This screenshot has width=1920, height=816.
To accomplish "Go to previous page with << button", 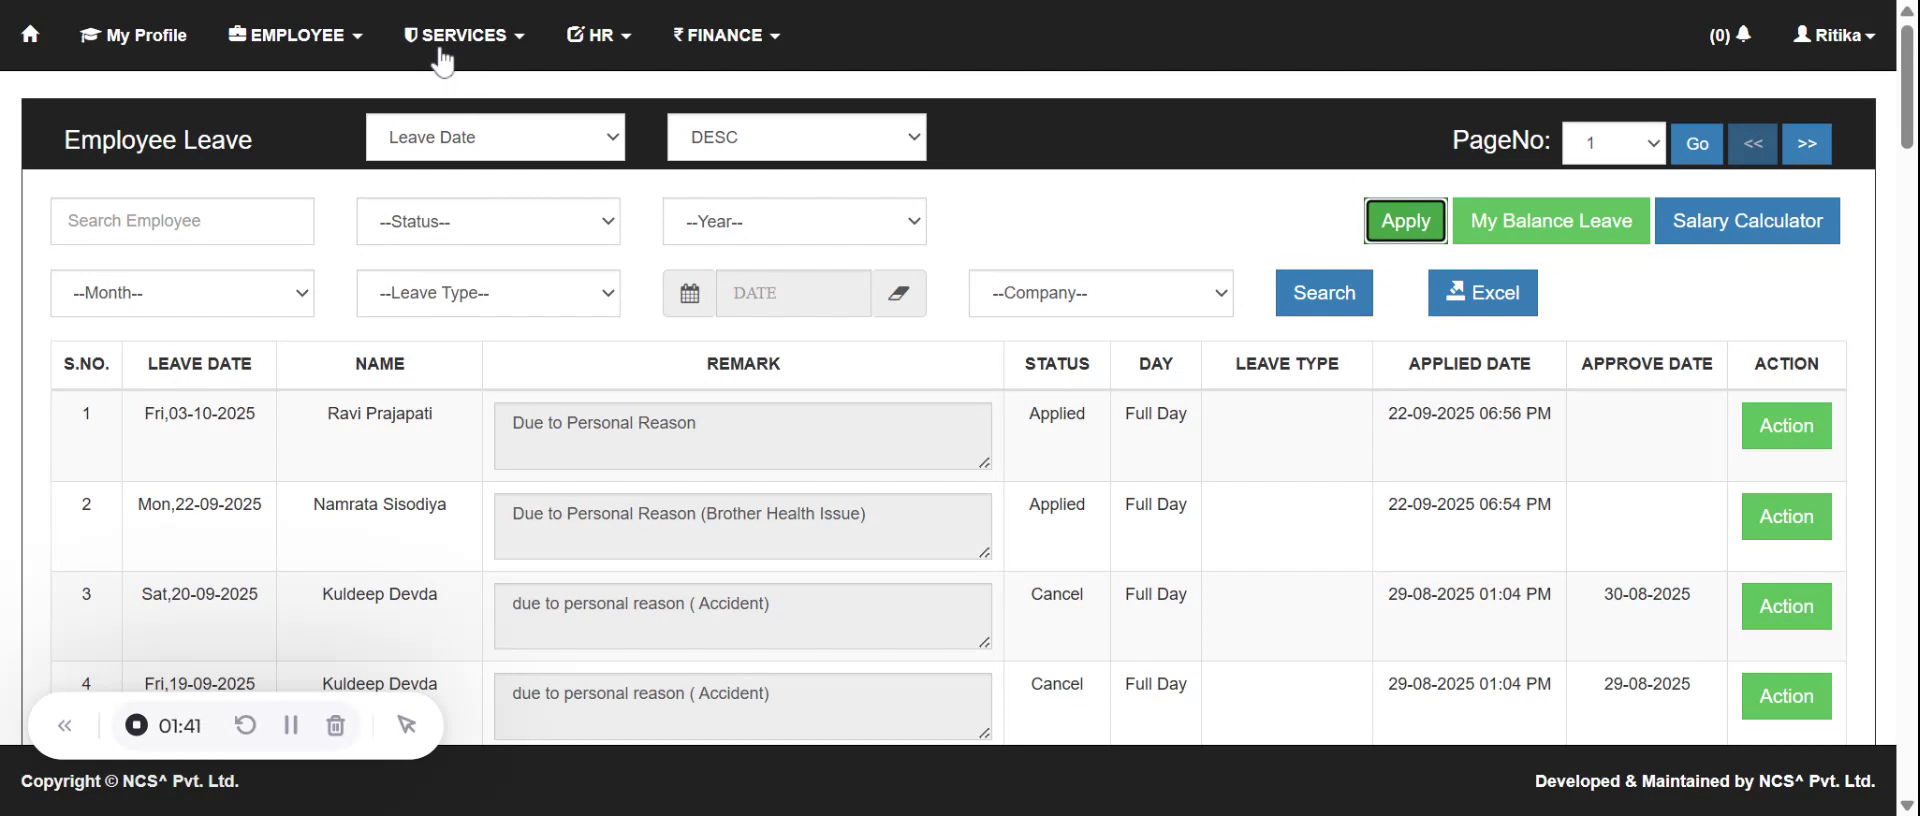I will click(x=1753, y=143).
